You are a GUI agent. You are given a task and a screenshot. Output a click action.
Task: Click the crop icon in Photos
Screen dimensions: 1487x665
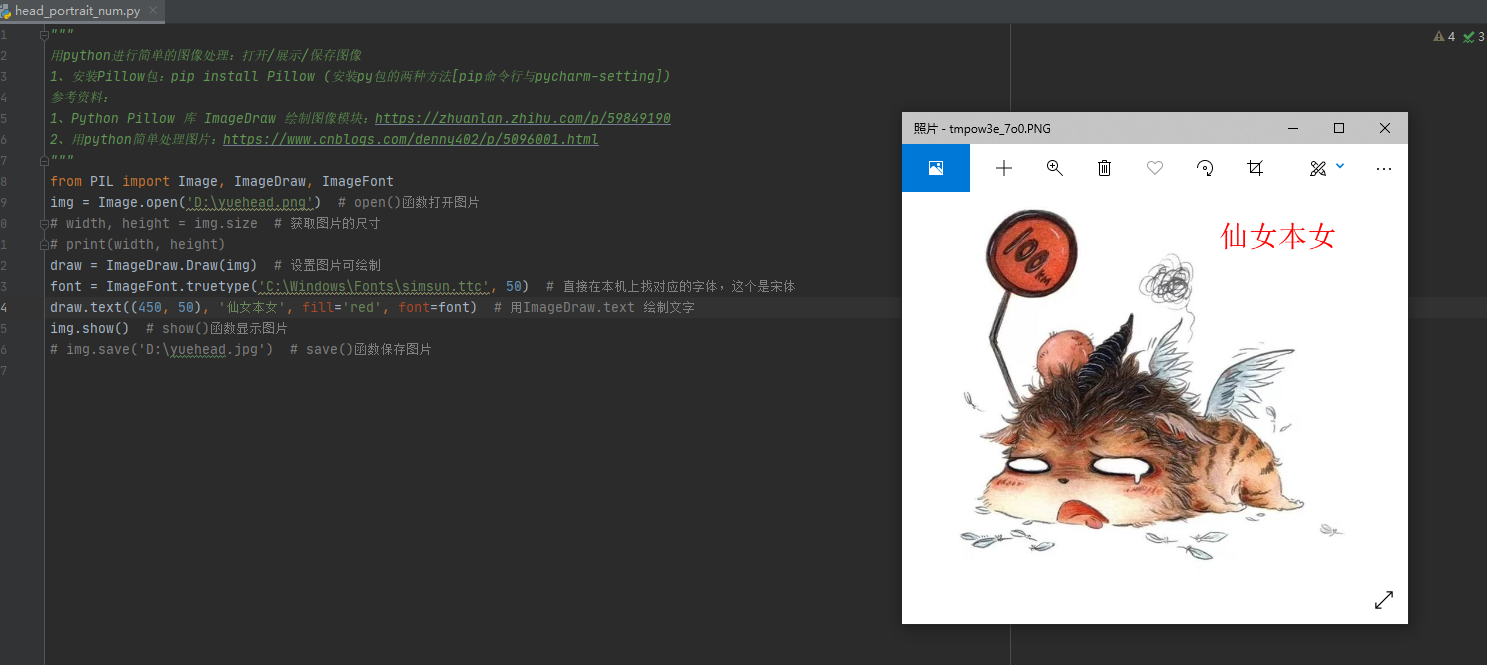tap(1255, 168)
